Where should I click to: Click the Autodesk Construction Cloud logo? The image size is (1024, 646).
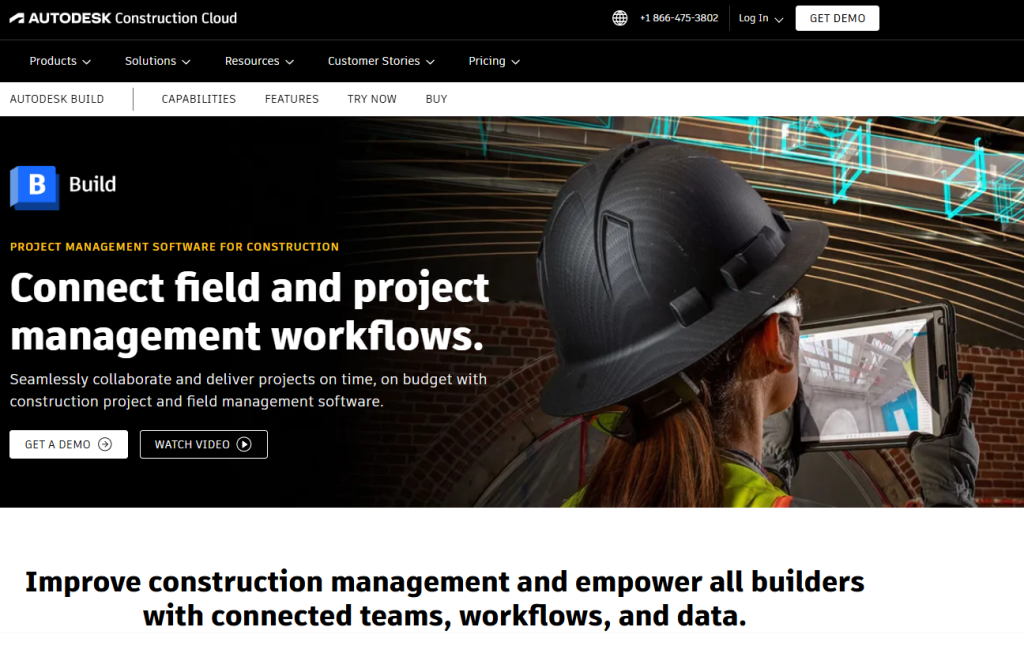[x=124, y=18]
